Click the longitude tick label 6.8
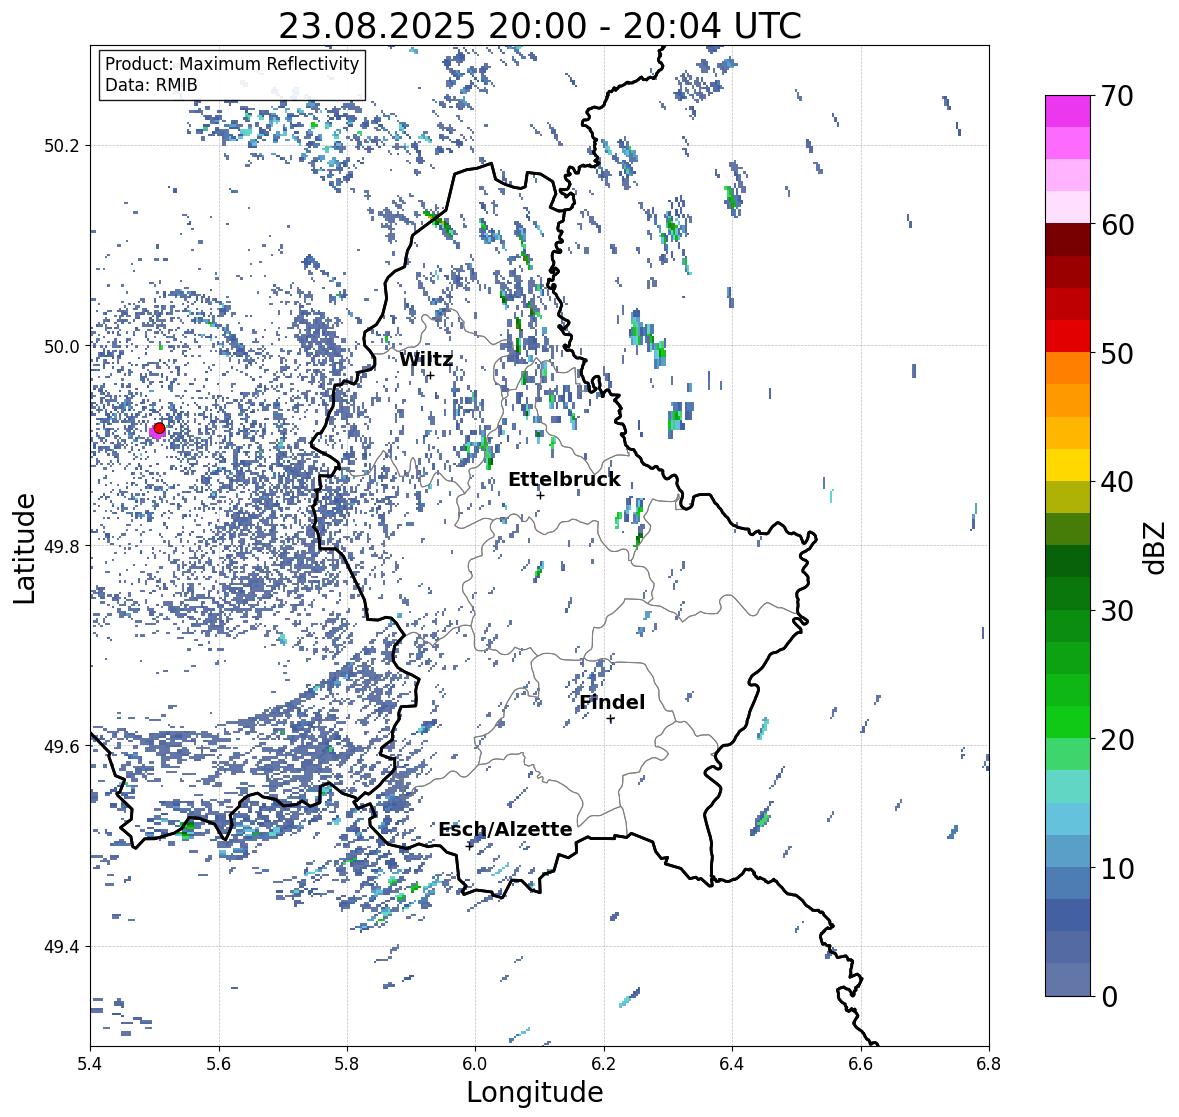The height and width of the screenshot is (1117, 1179). pyautogui.click(x=989, y=1064)
